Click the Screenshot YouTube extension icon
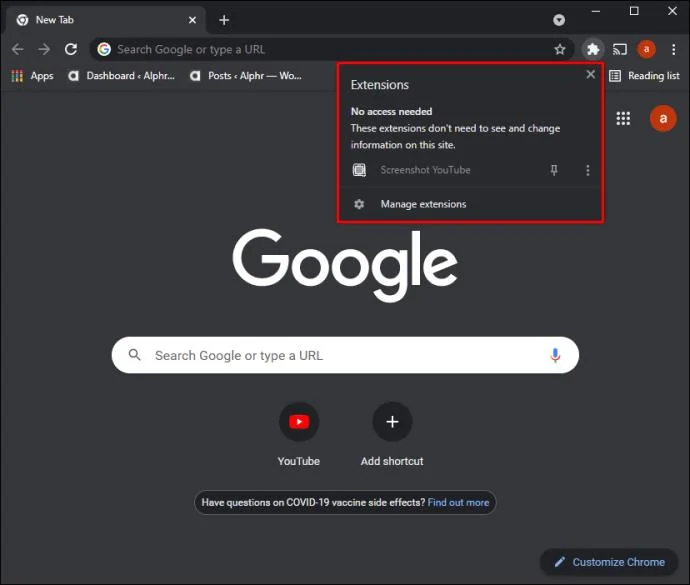Image resolution: width=690 pixels, height=585 pixels. click(x=359, y=170)
